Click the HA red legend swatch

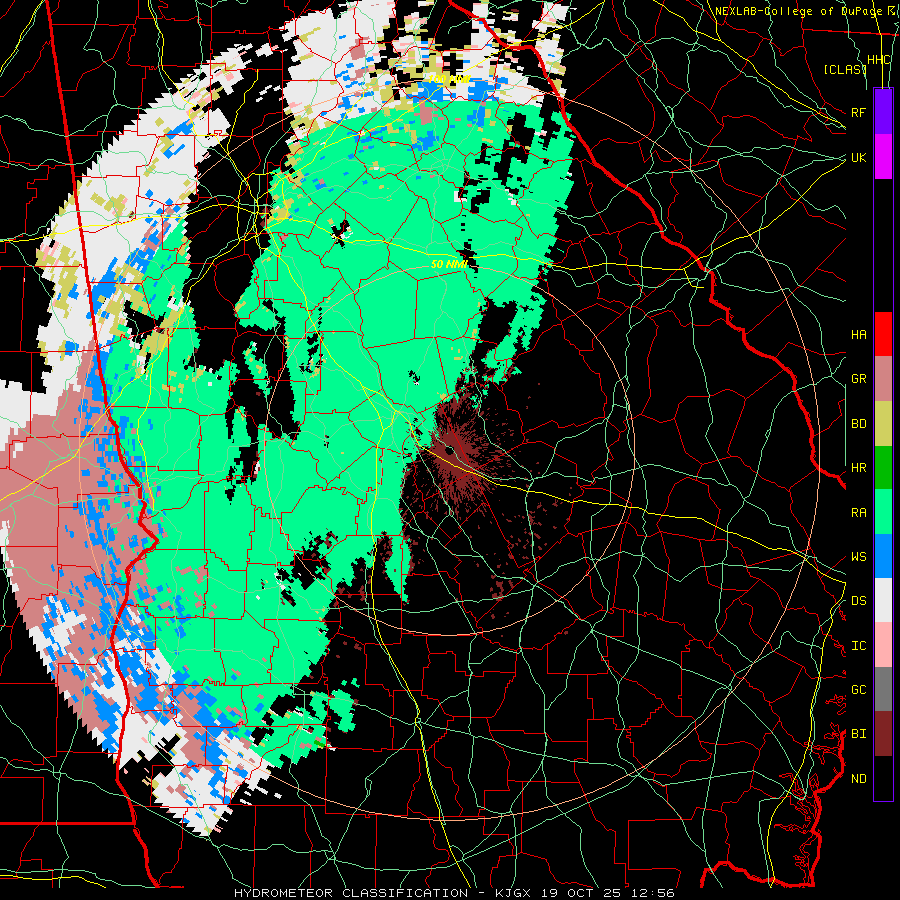tap(883, 334)
